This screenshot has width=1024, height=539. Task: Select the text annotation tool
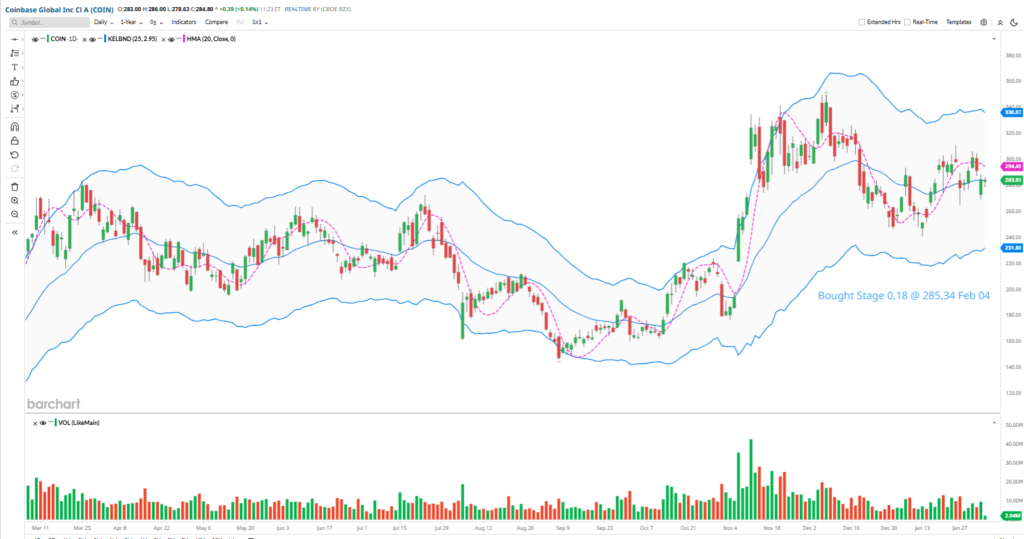tap(14, 67)
